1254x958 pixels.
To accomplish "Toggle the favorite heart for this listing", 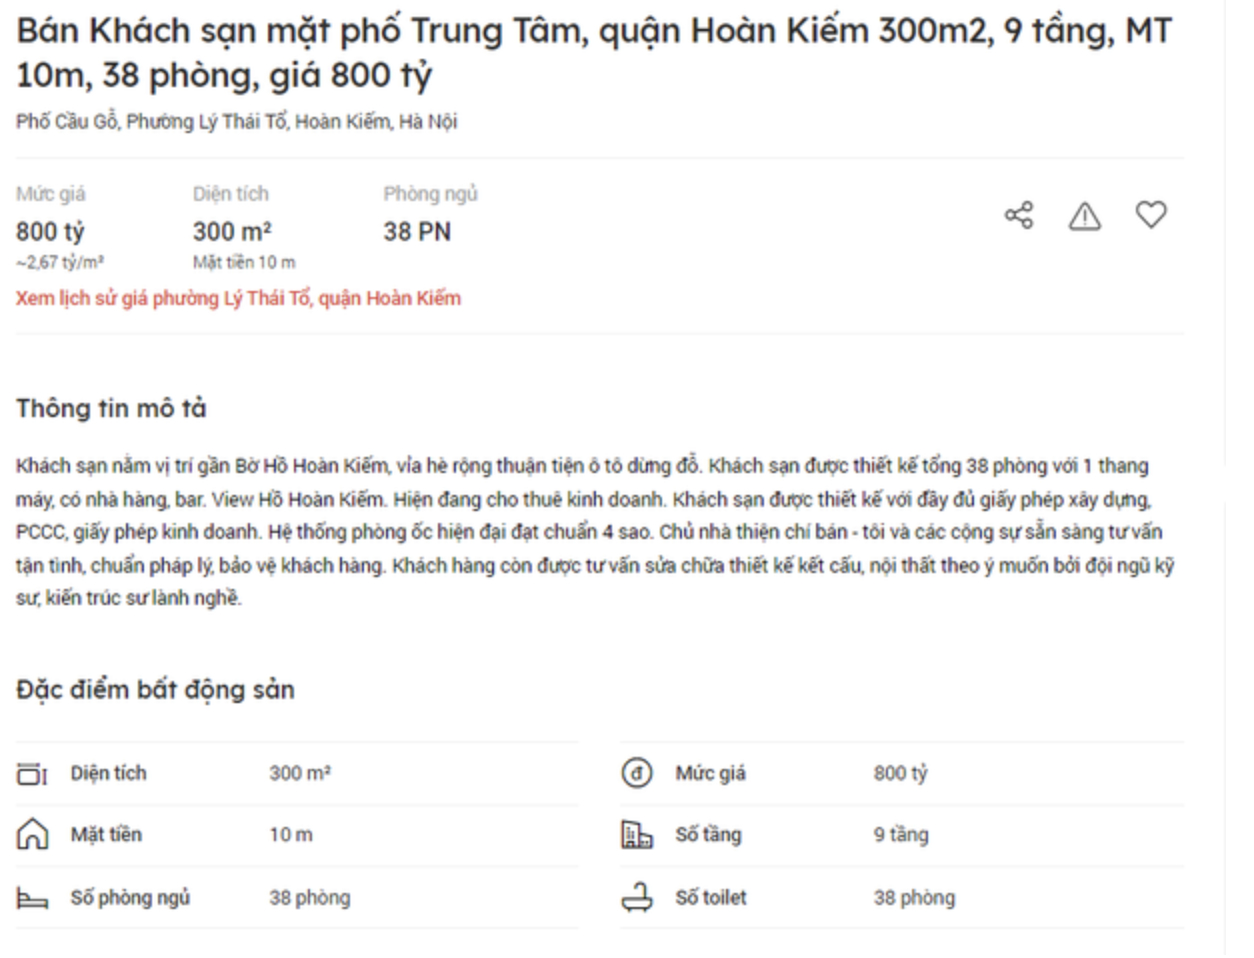I will coord(1154,216).
